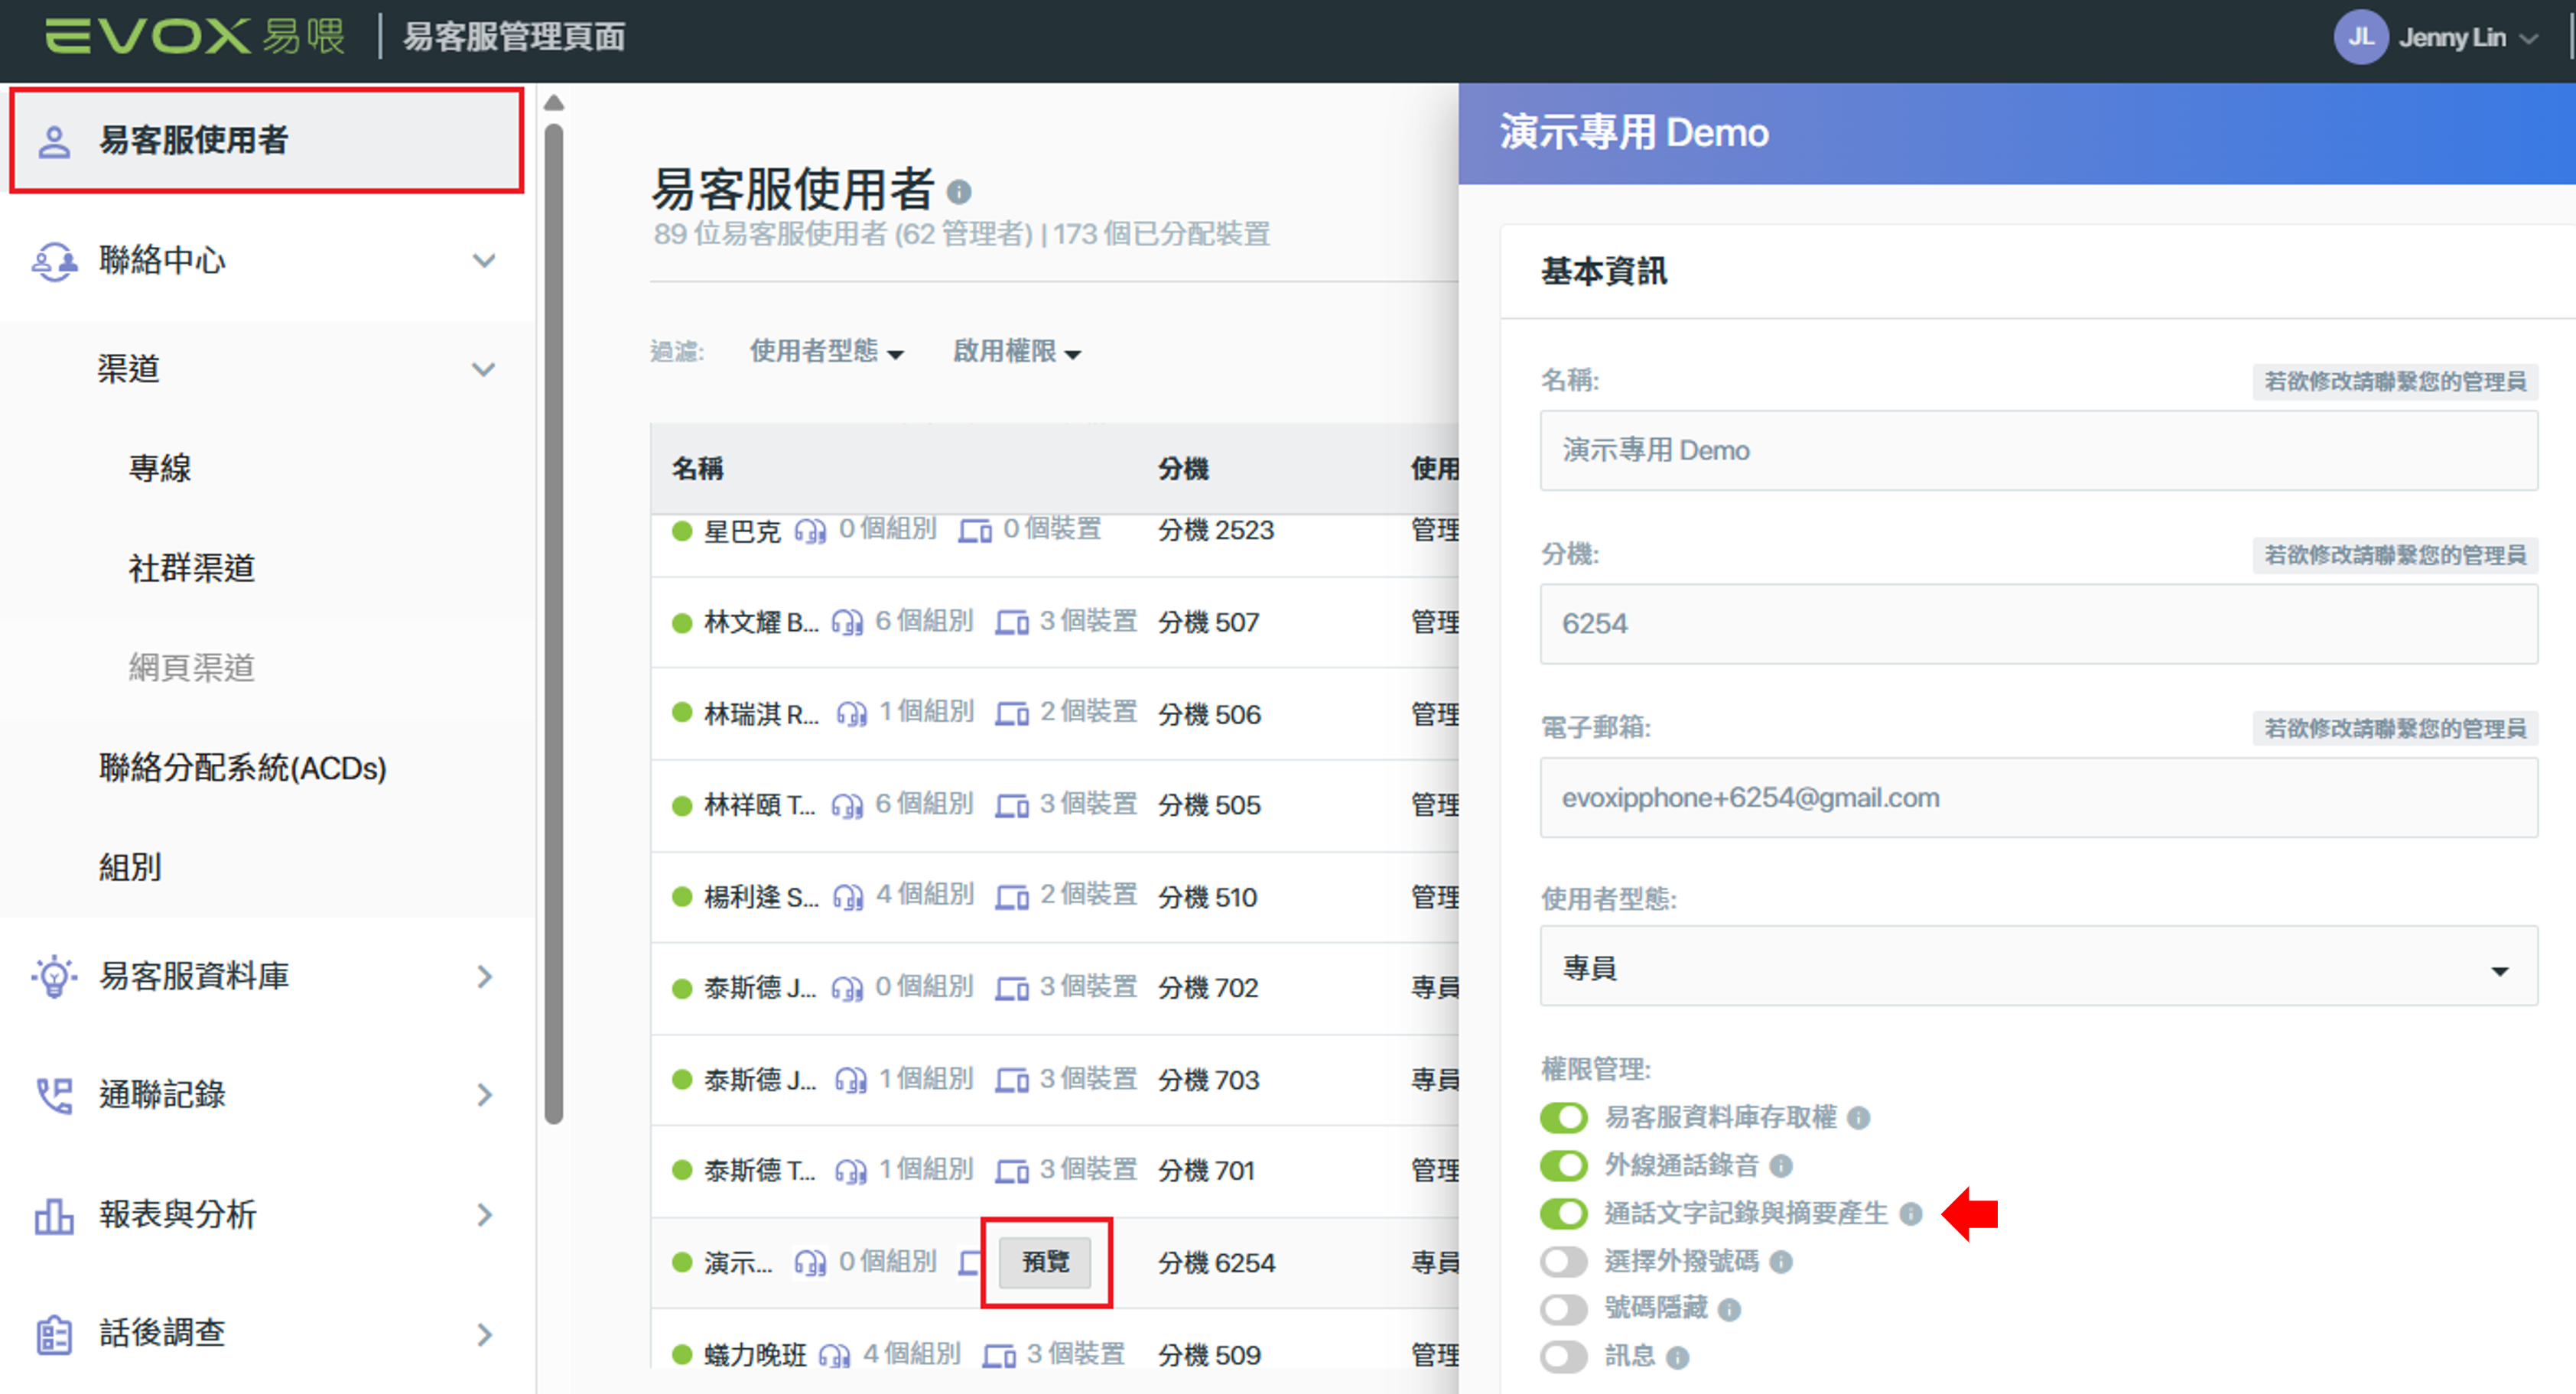Click the EVOX logo
Screen dimensions: 2576x1394
point(194,36)
